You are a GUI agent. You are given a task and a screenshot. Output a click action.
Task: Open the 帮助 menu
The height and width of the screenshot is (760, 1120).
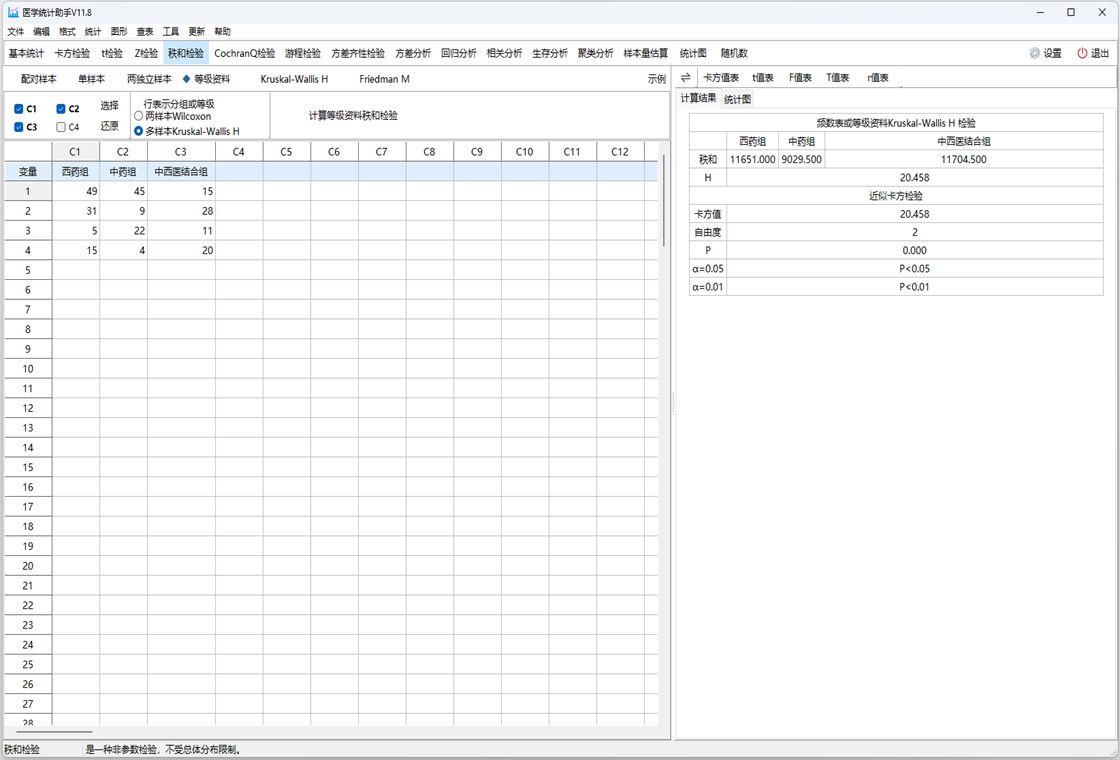pos(222,31)
